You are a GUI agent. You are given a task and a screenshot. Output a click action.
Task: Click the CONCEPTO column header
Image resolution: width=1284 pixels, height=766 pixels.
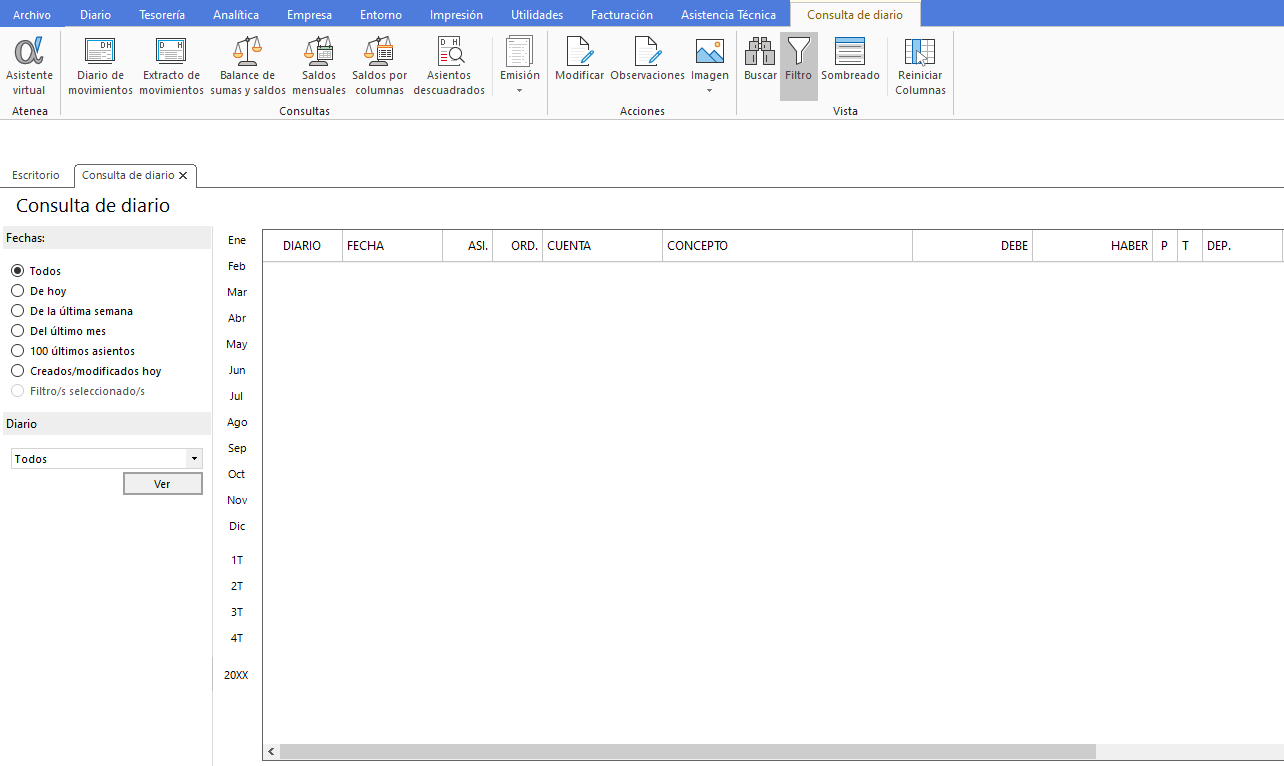(x=788, y=246)
